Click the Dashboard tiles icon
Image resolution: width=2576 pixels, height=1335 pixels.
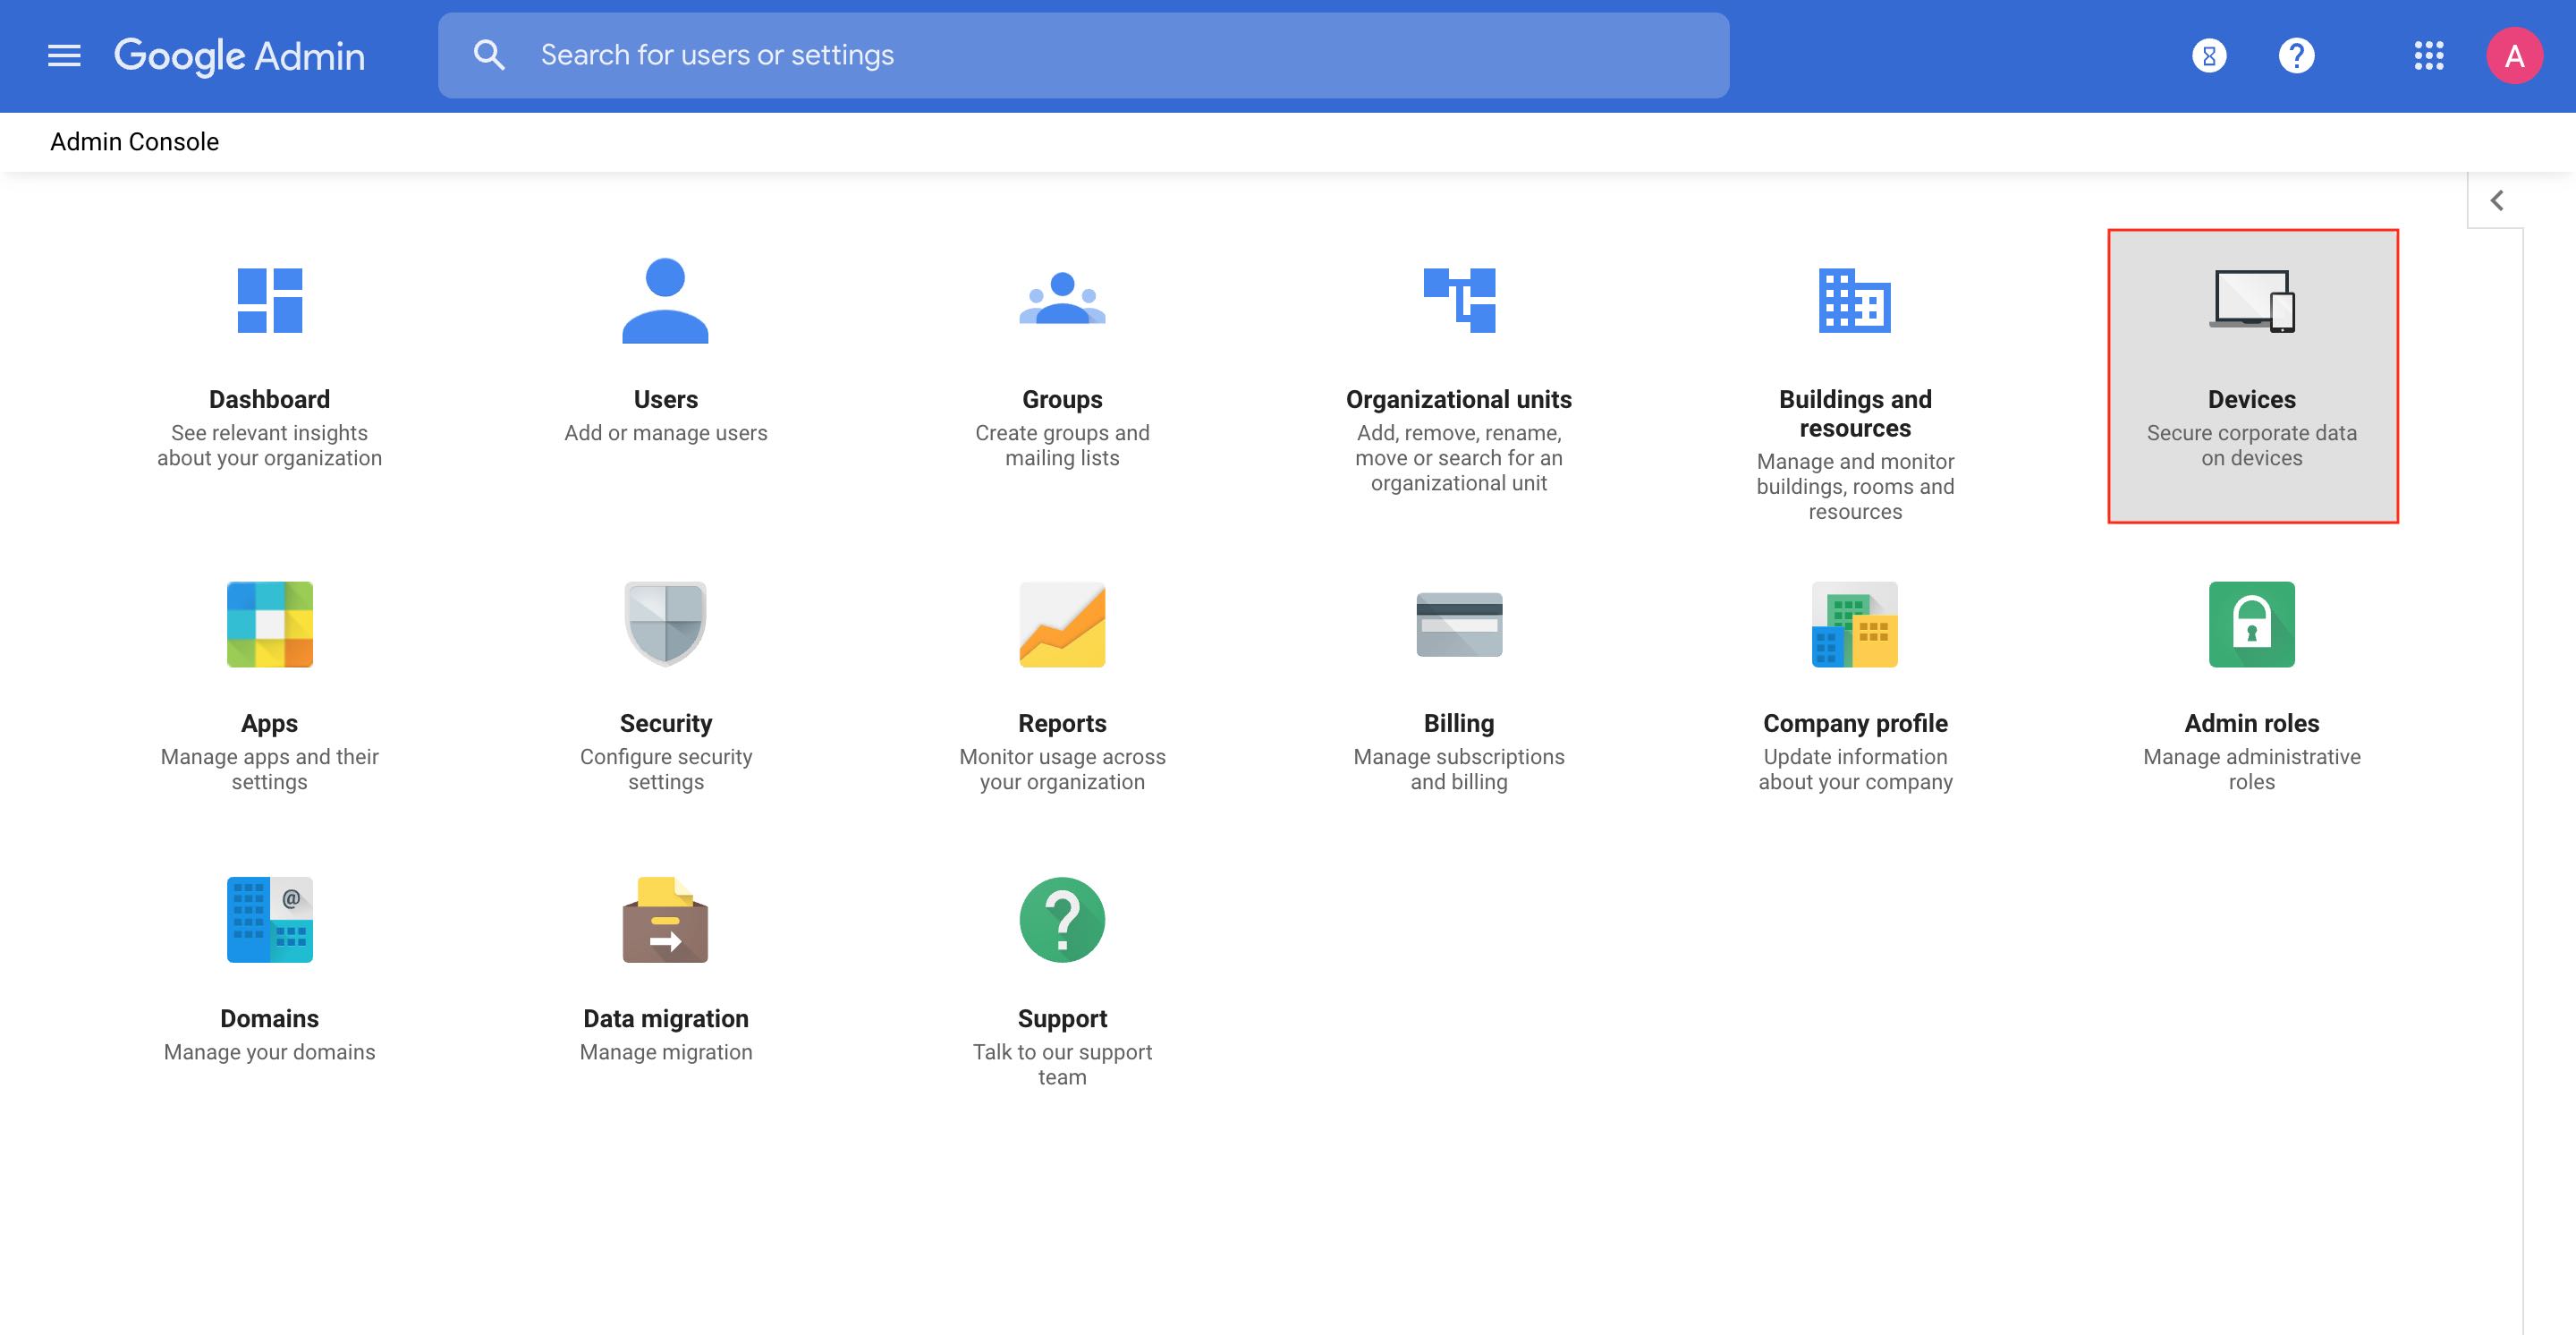click(x=269, y=300)
